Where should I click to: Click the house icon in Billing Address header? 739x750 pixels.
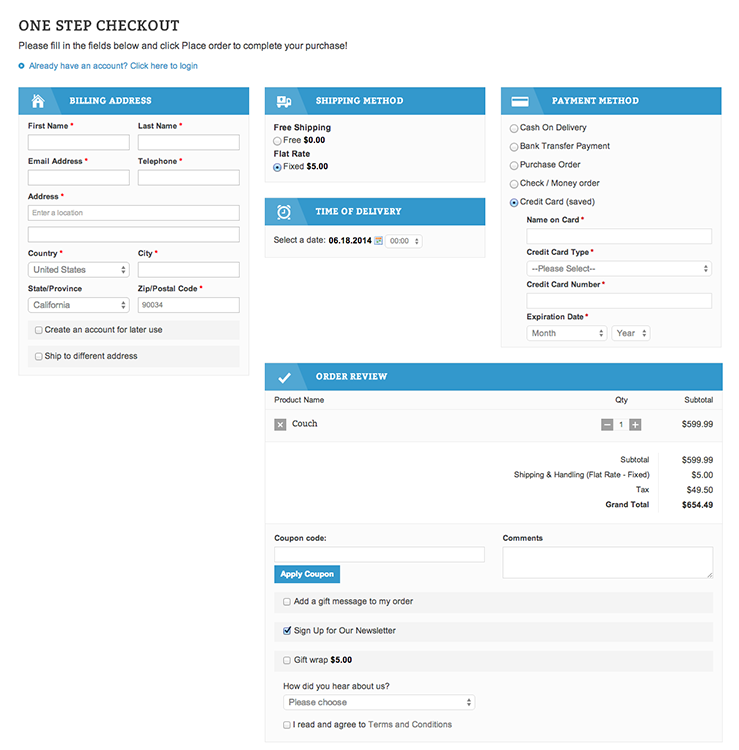point(38,101)
